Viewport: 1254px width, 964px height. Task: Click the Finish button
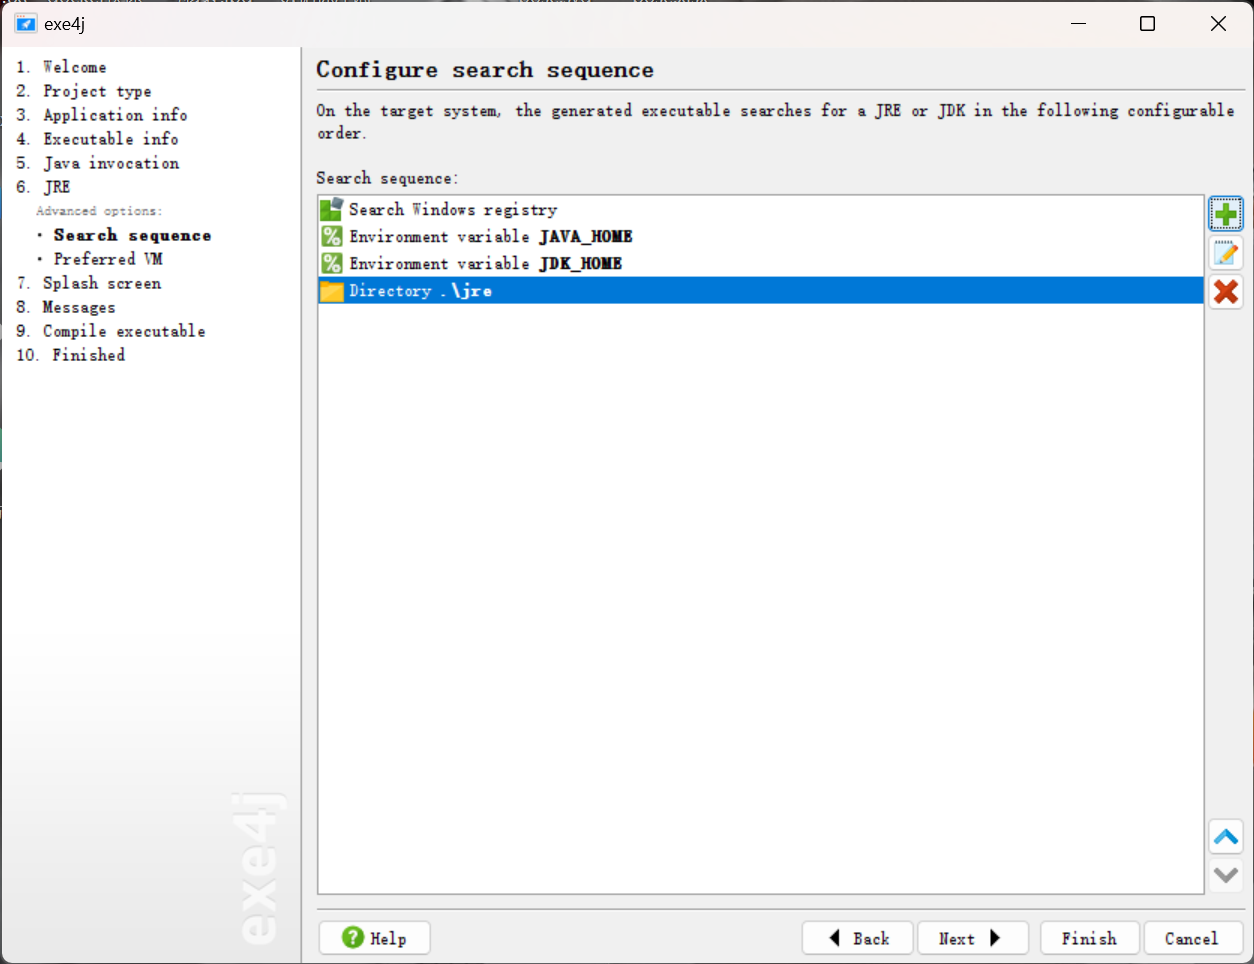[x=1089, y=938]
